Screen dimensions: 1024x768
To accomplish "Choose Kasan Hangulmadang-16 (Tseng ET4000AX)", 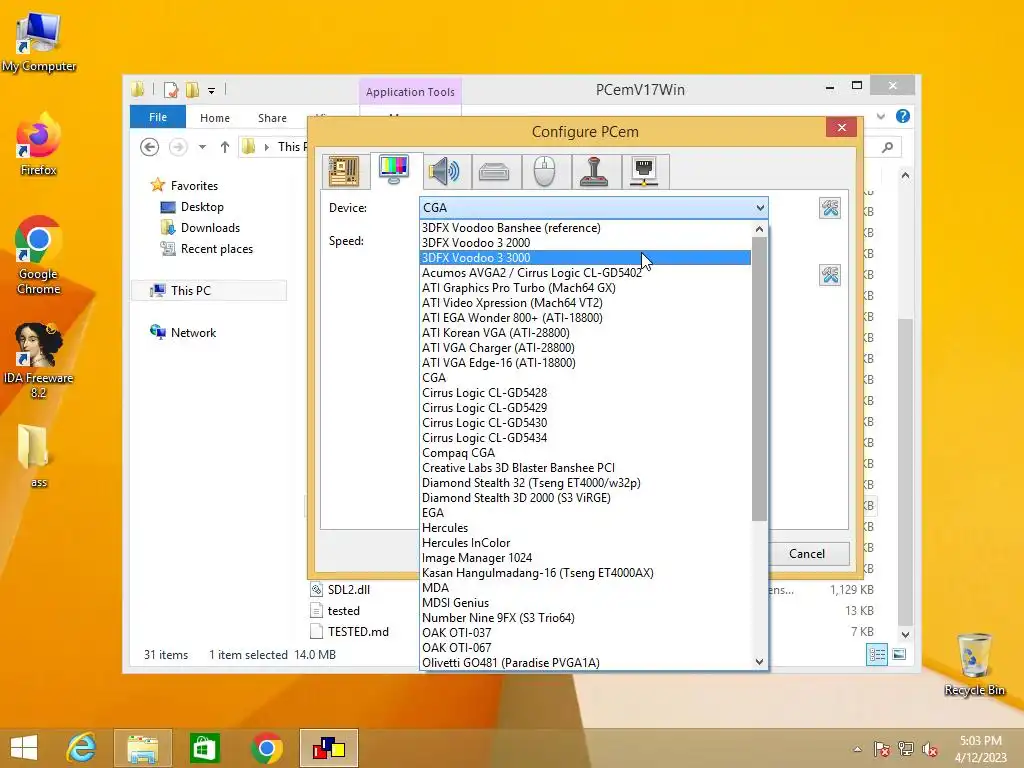I will pyautogui.click(x=585, y=573).
